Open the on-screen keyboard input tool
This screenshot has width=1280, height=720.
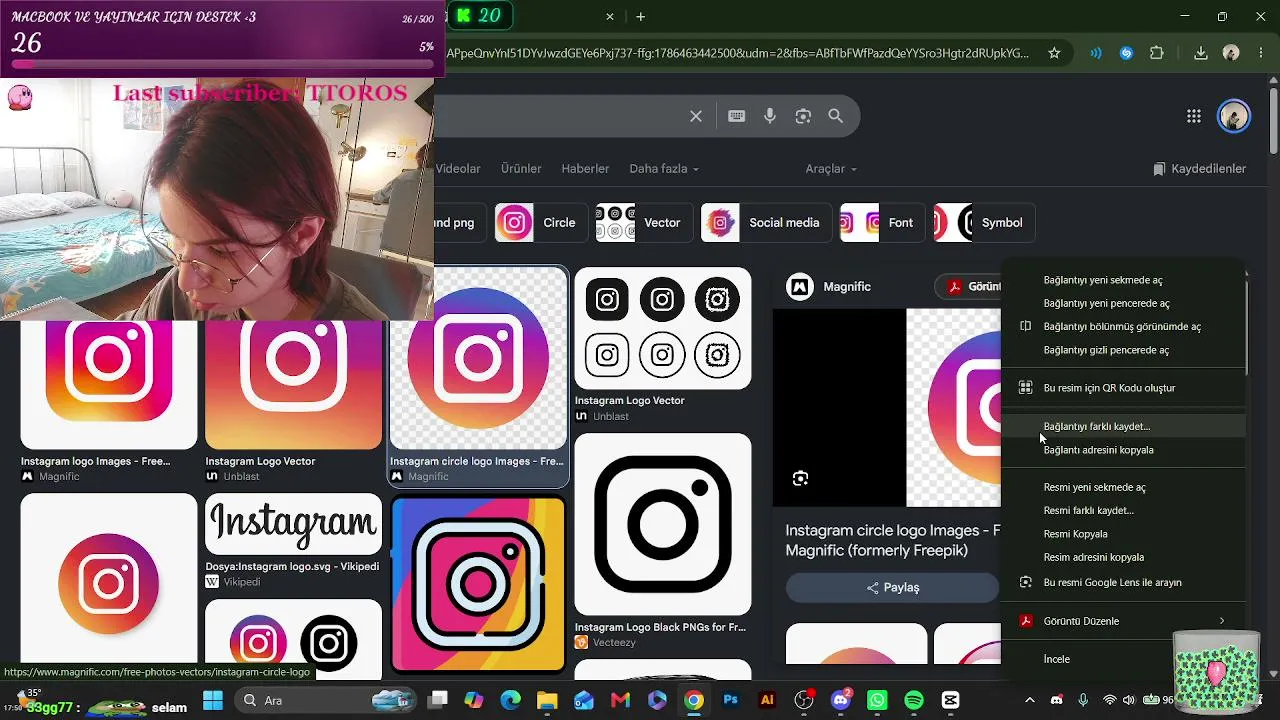point(737,116)
